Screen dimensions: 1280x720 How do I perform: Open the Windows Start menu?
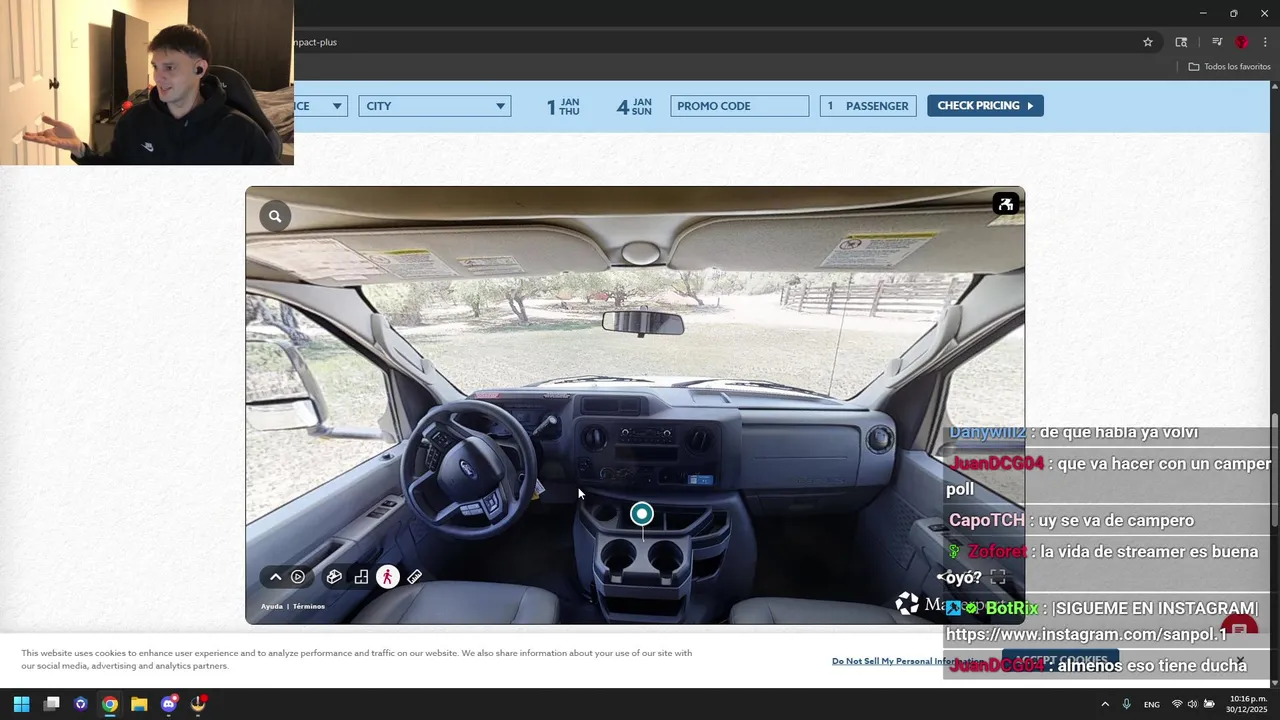[21, 704]
